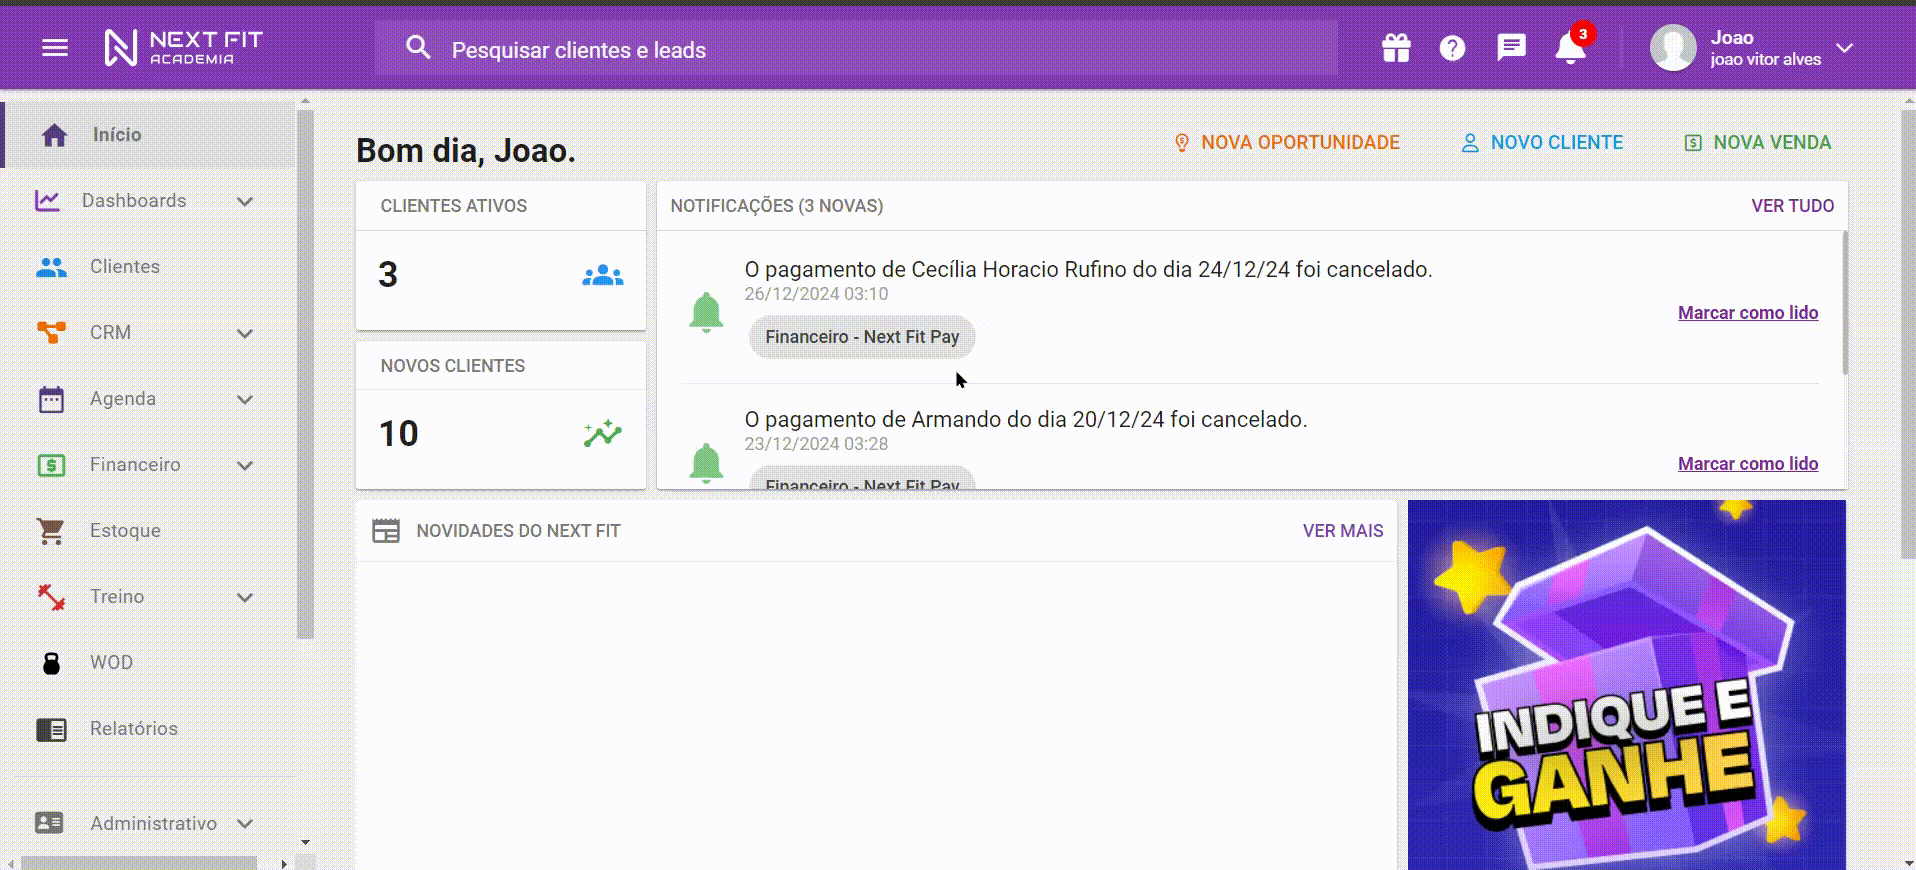Open WOD in the sidebar
The width and height of the screenshot is (1916, 870).
click(149, 663)
